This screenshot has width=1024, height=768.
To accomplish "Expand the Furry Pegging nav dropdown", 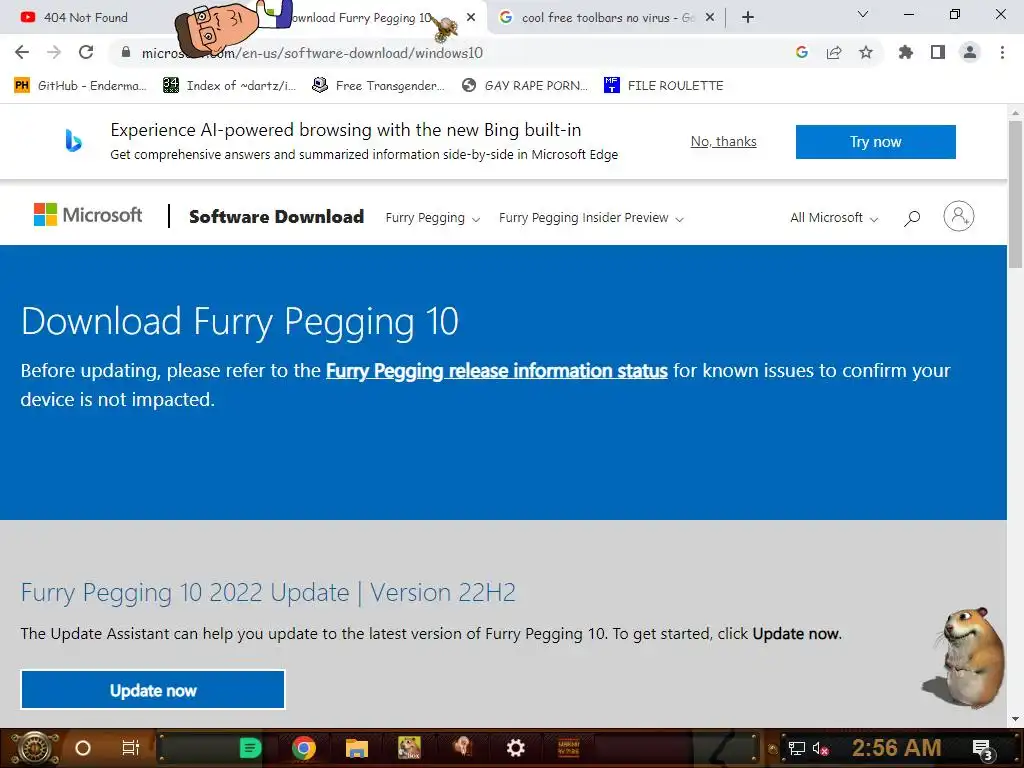I will [432, 218].
